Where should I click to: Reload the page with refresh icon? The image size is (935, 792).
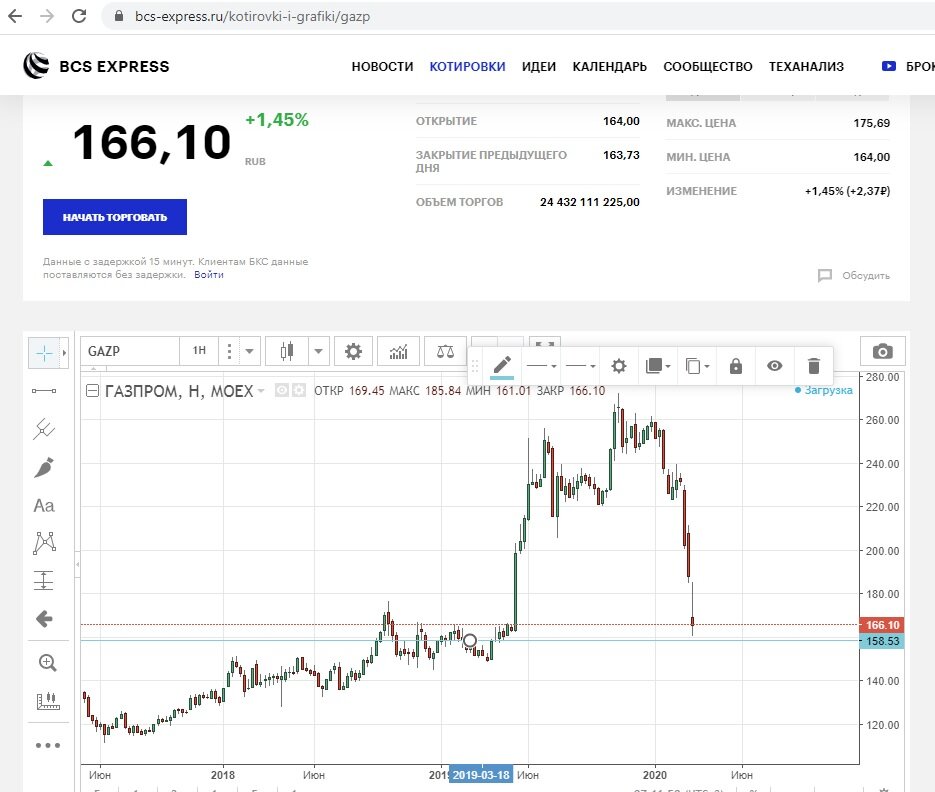pyautogui.click(x=79, y=16)
